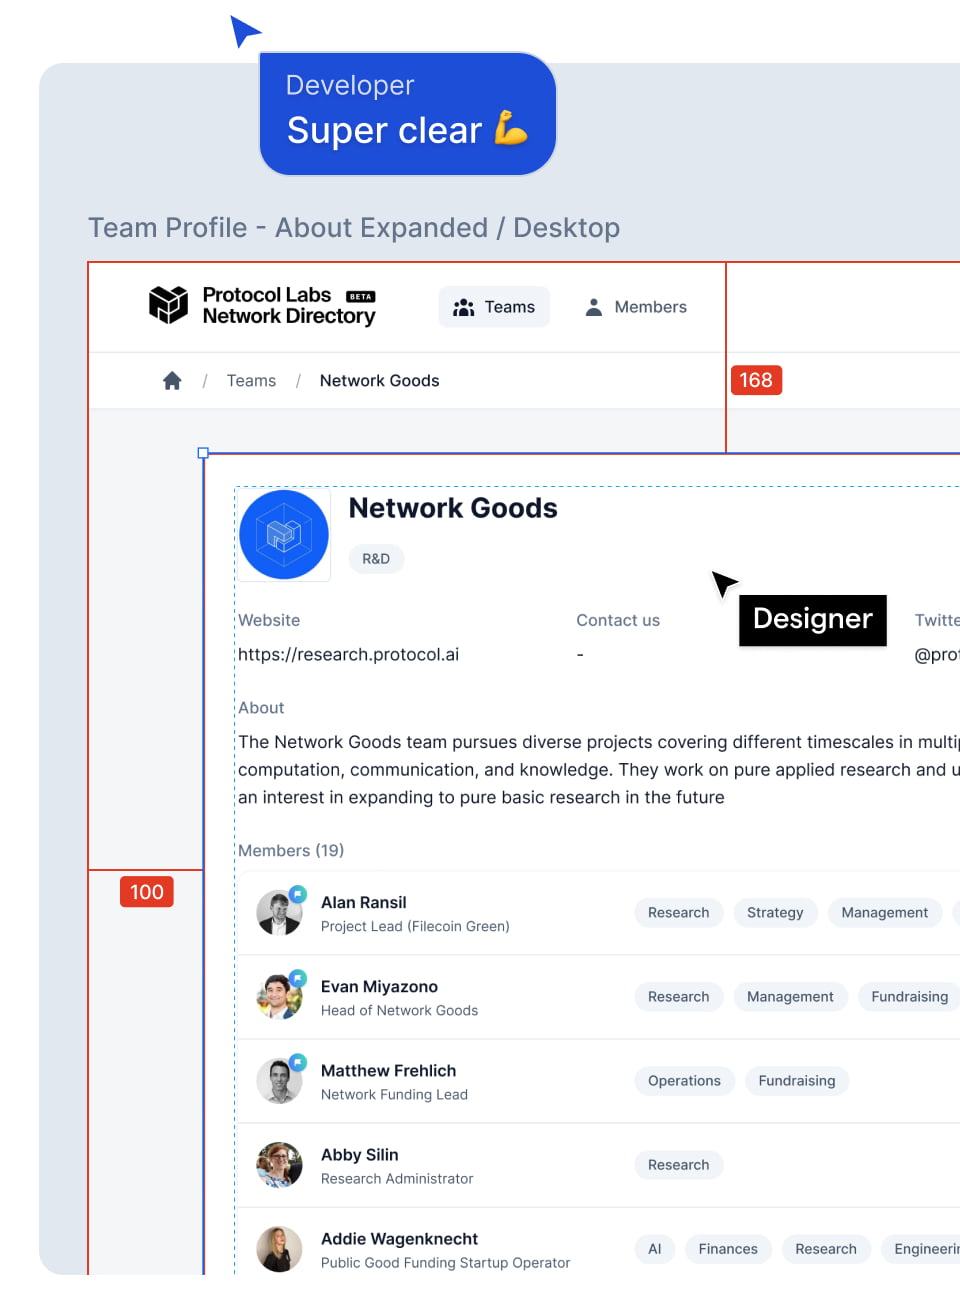This screenshot has width=960, height=1291.
Task: Click the blue Developer Super clear bubble
Action: point(407,114)
